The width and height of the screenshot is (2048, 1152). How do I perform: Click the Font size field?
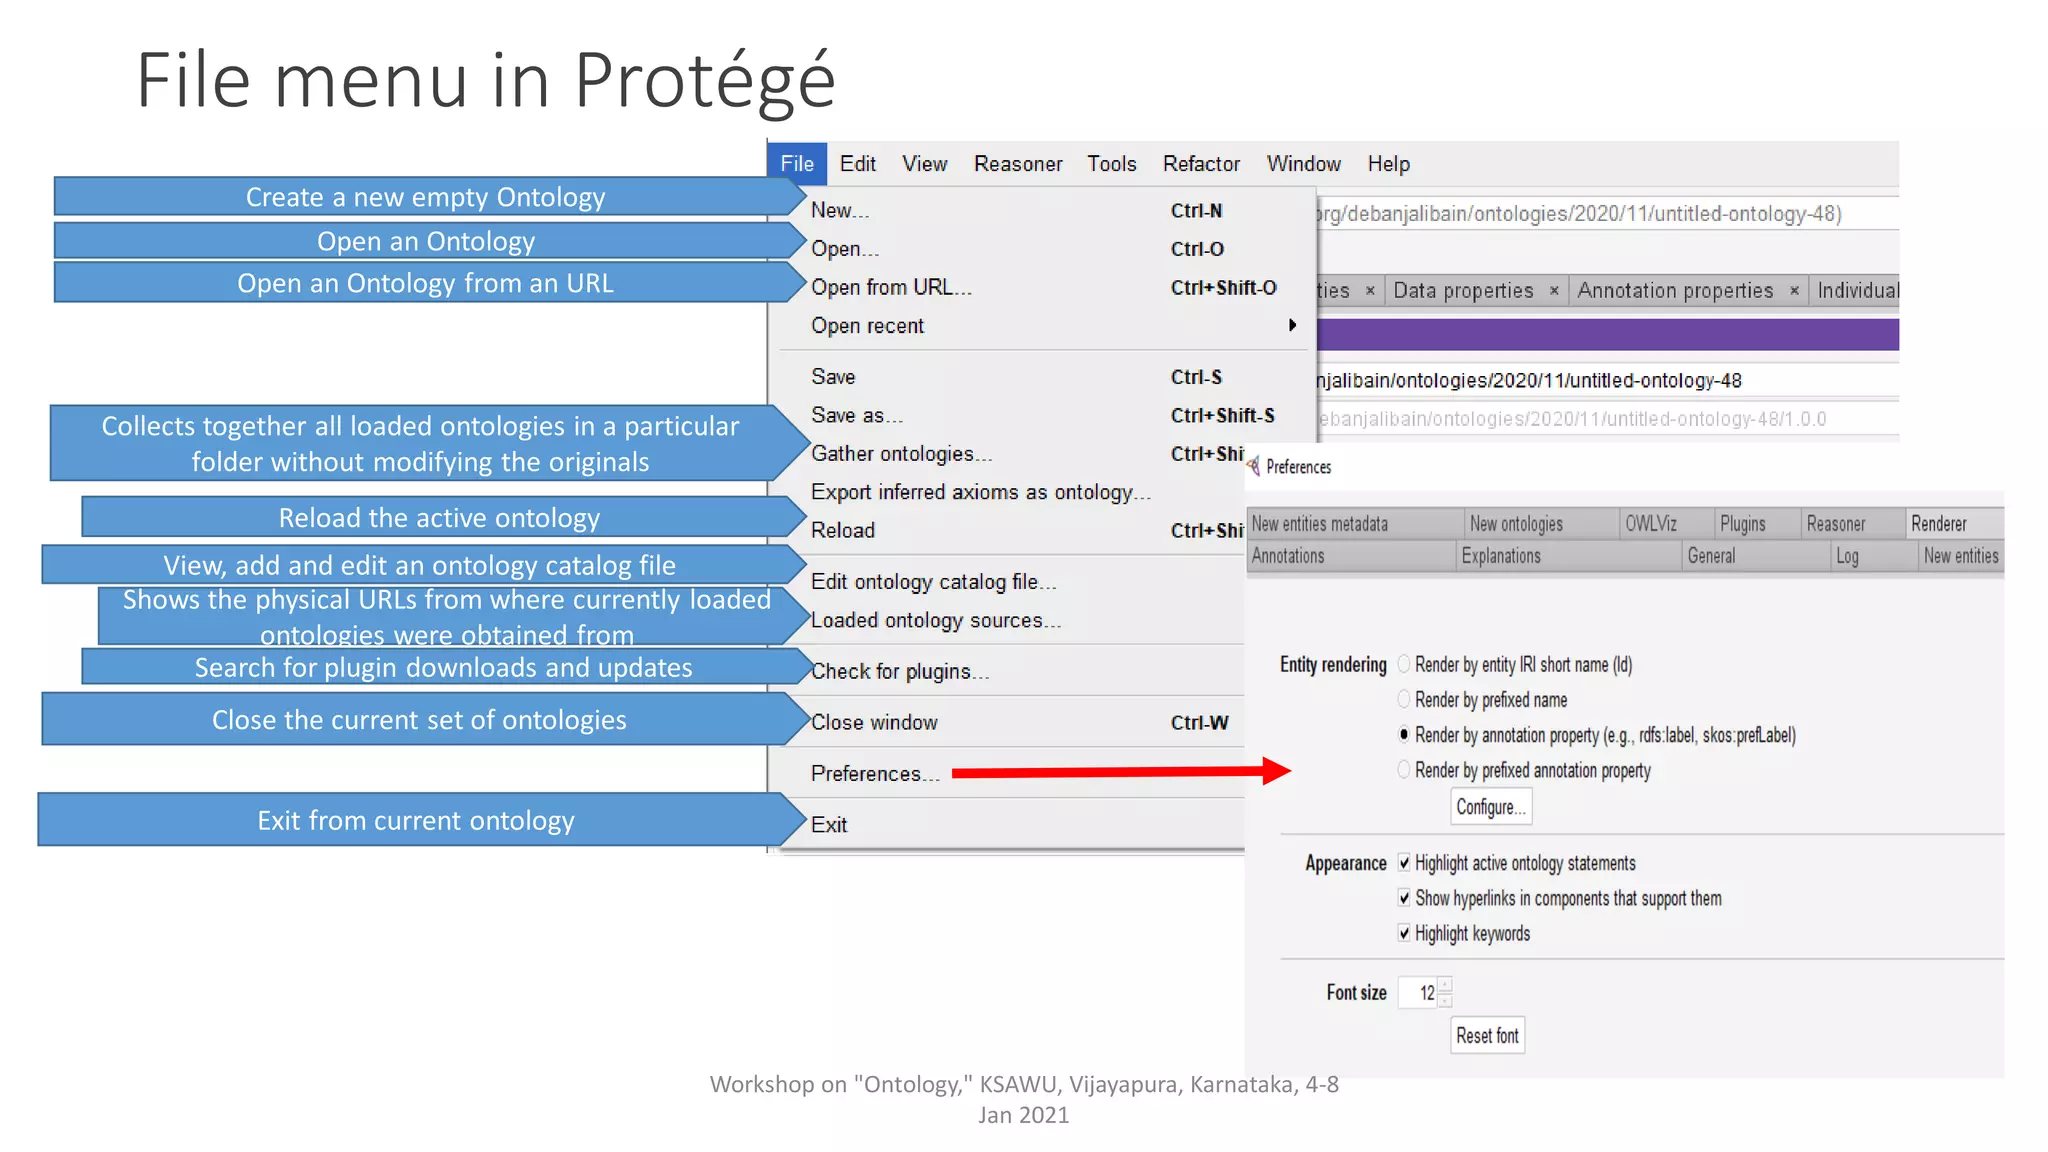(1417, 993)
